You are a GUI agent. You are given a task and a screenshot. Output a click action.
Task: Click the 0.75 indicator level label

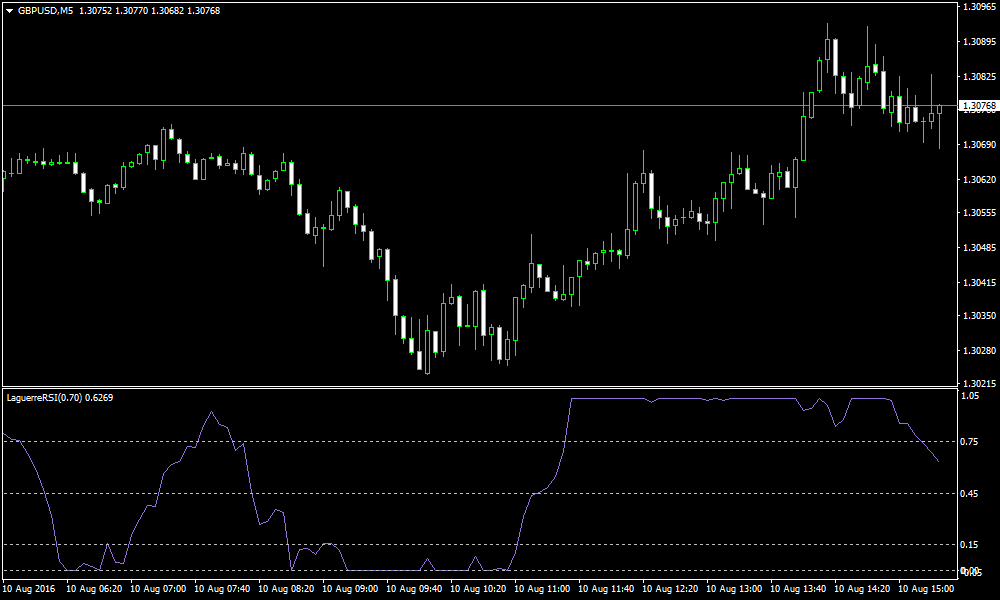(969, 442)
